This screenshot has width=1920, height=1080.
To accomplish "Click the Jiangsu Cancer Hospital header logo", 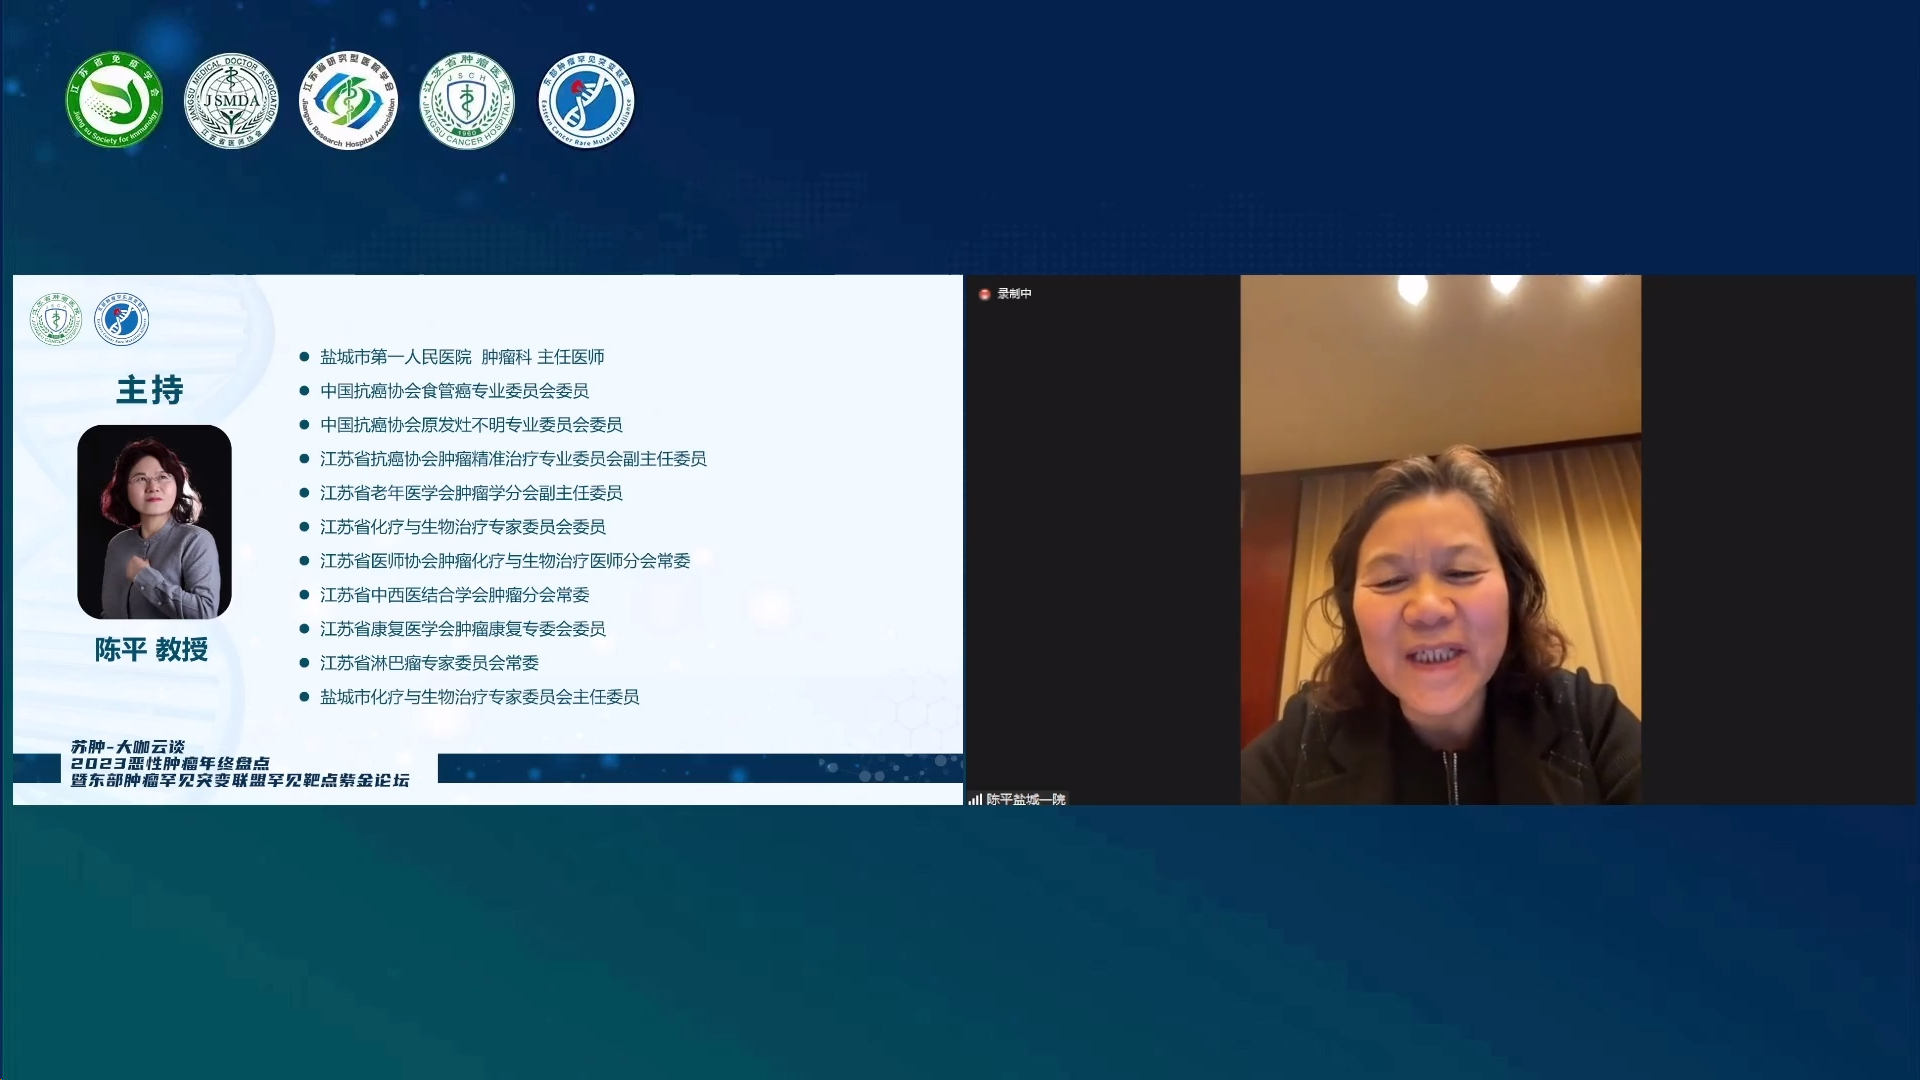I will click(x=467, y=101).
